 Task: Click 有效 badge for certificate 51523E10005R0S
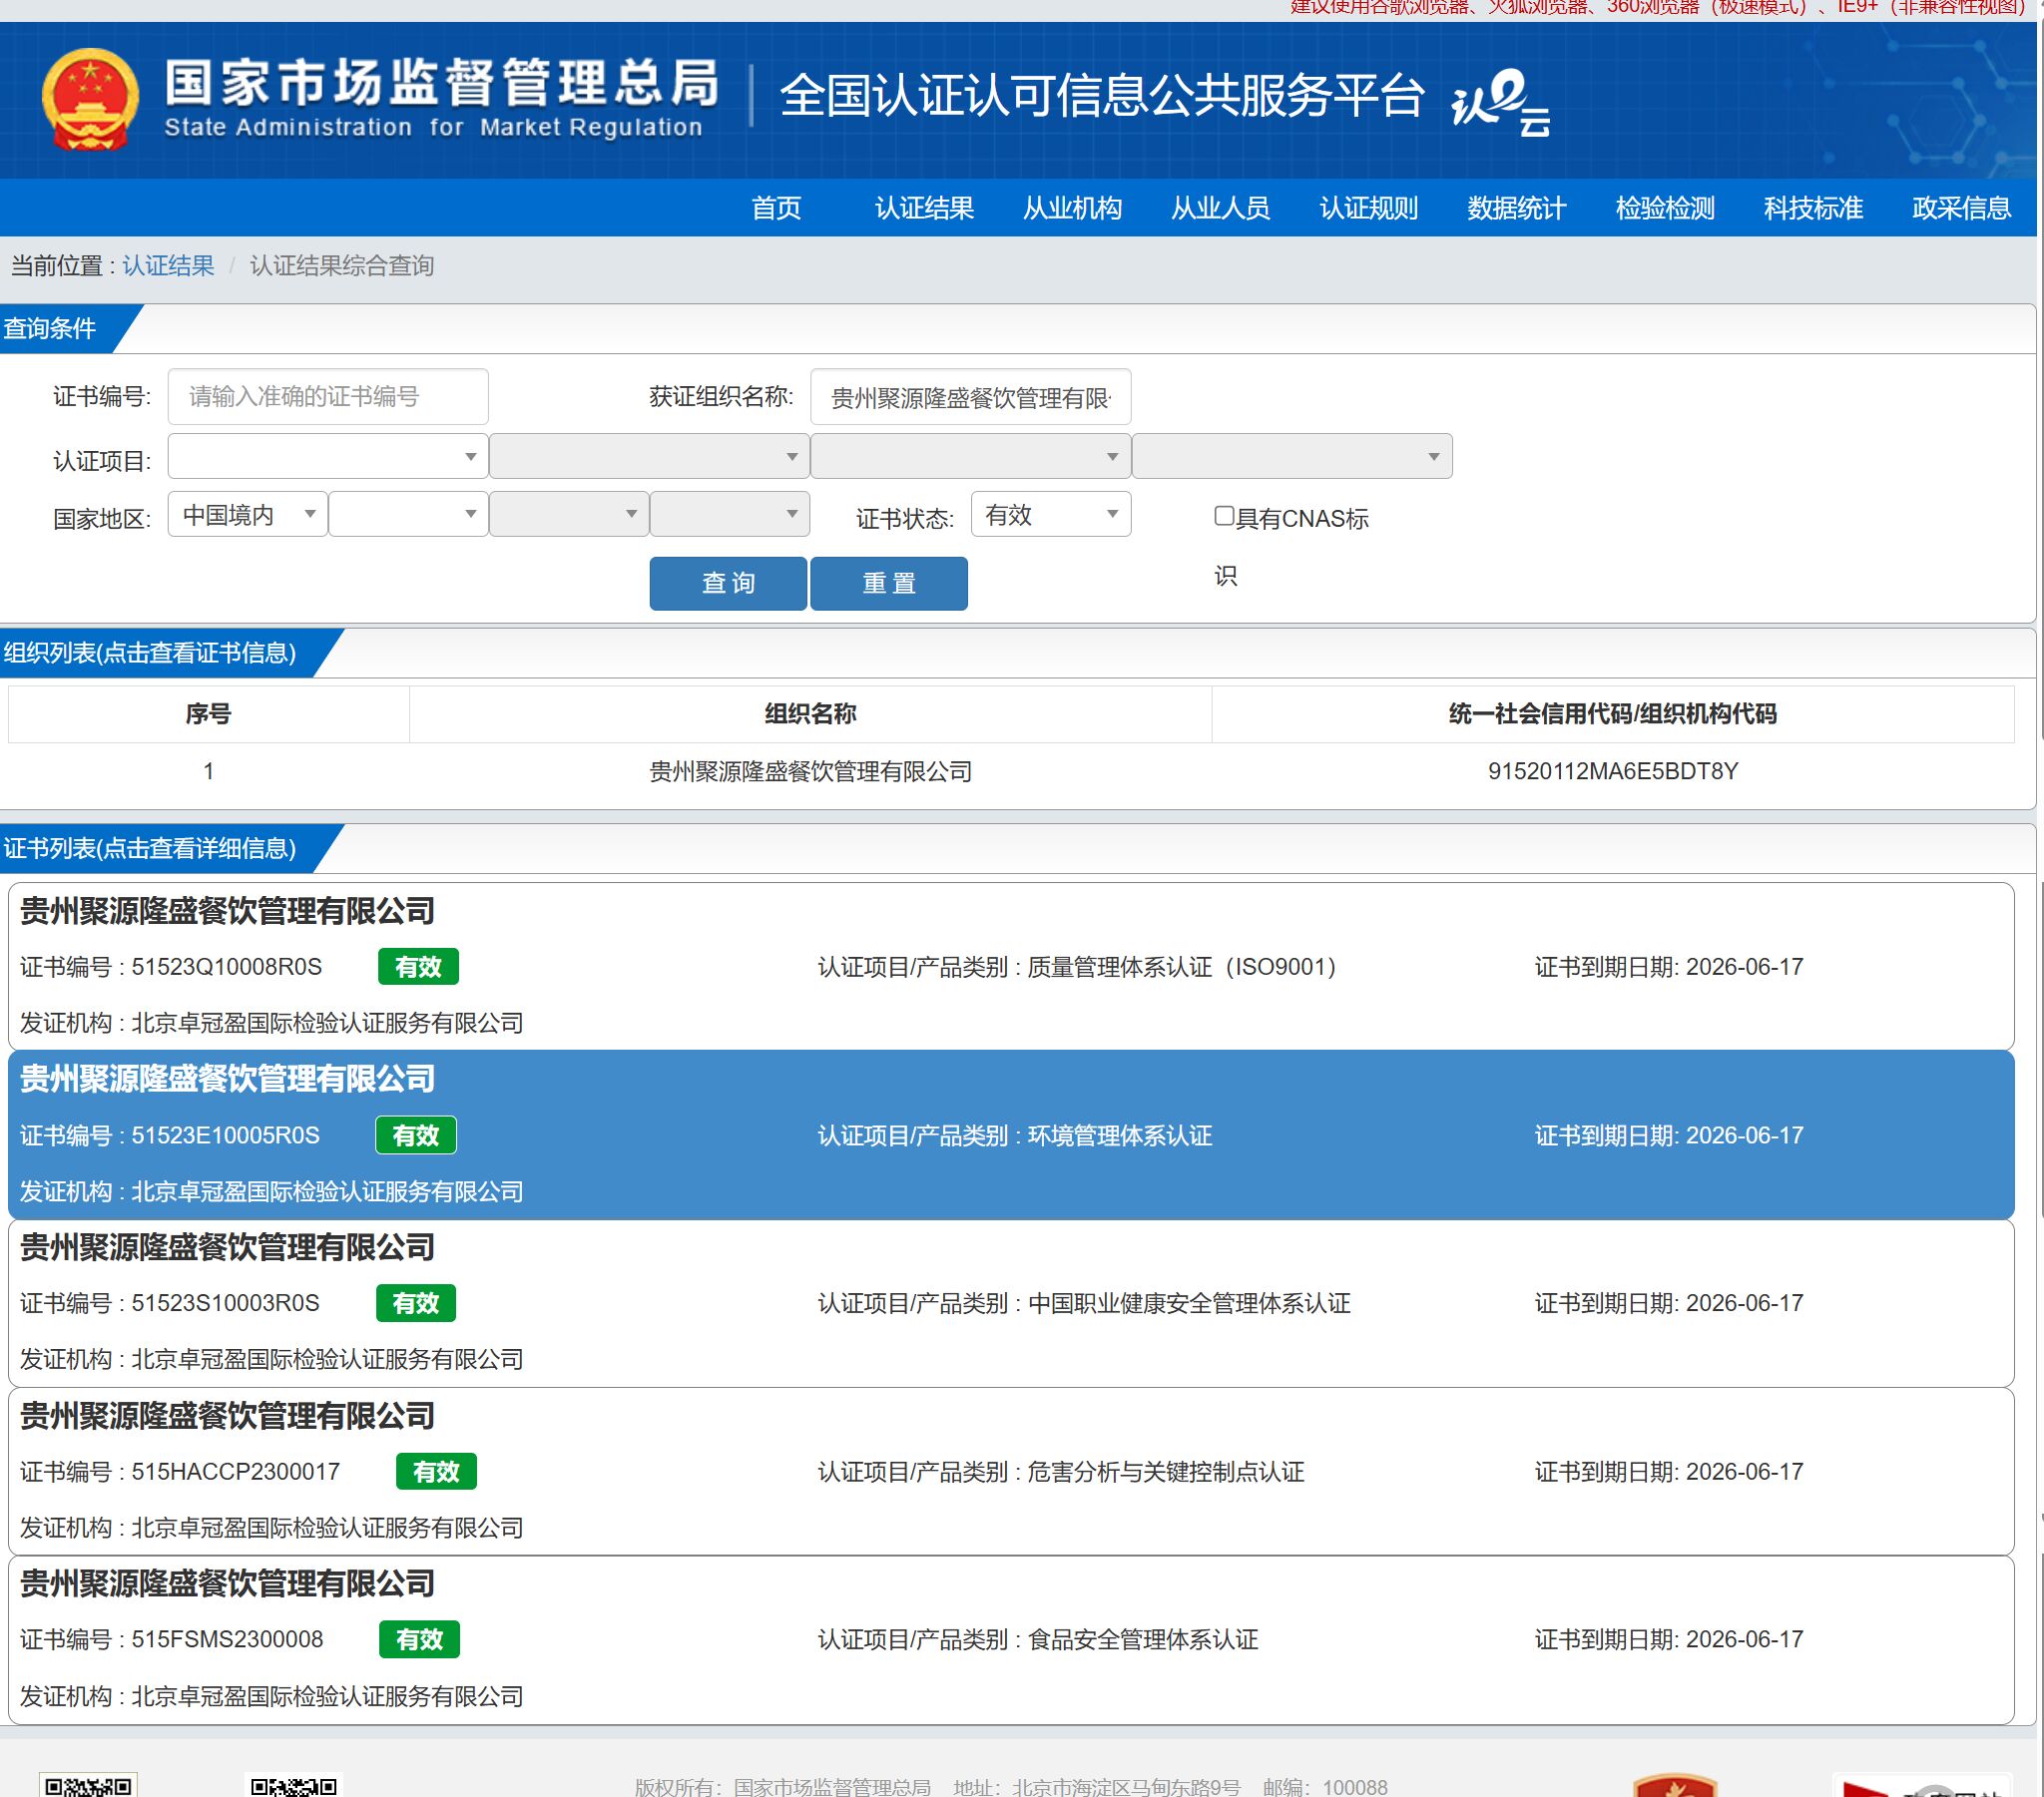coord(416,1135)
